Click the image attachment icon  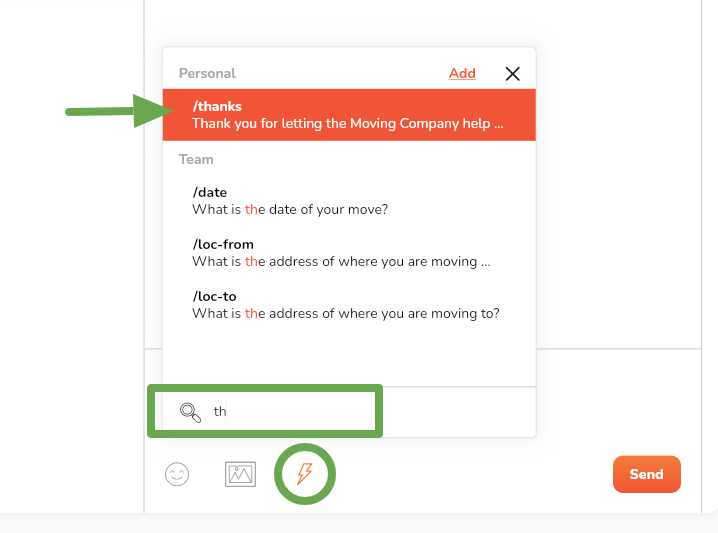[240, 474]
